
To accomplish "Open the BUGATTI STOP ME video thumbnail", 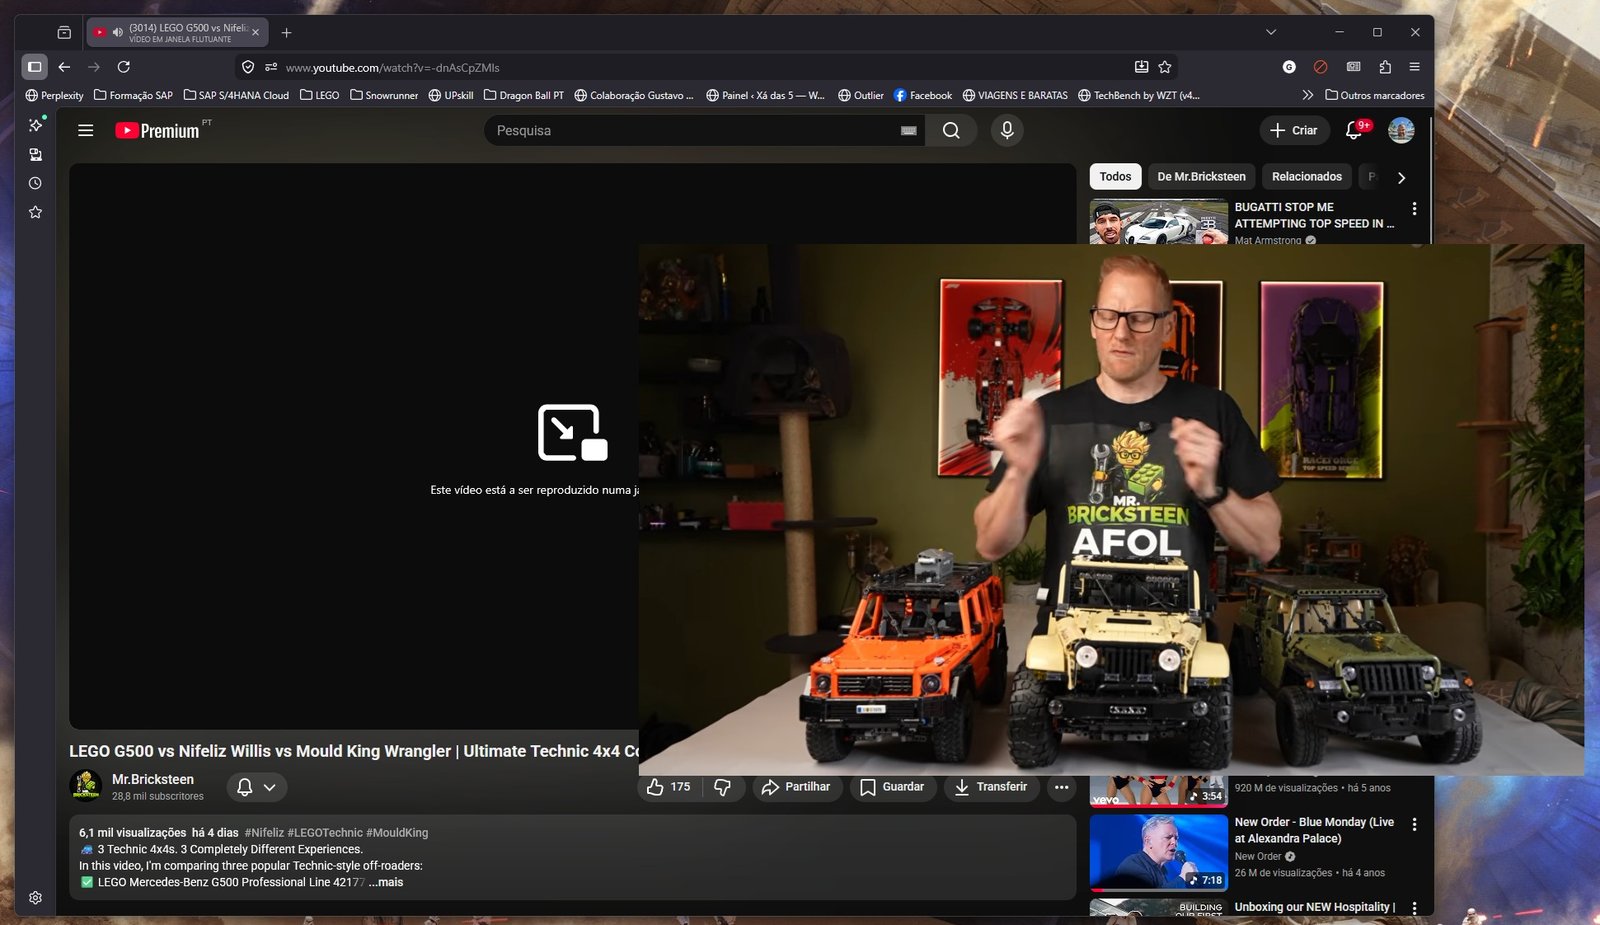I will [x=1159, y=222].
